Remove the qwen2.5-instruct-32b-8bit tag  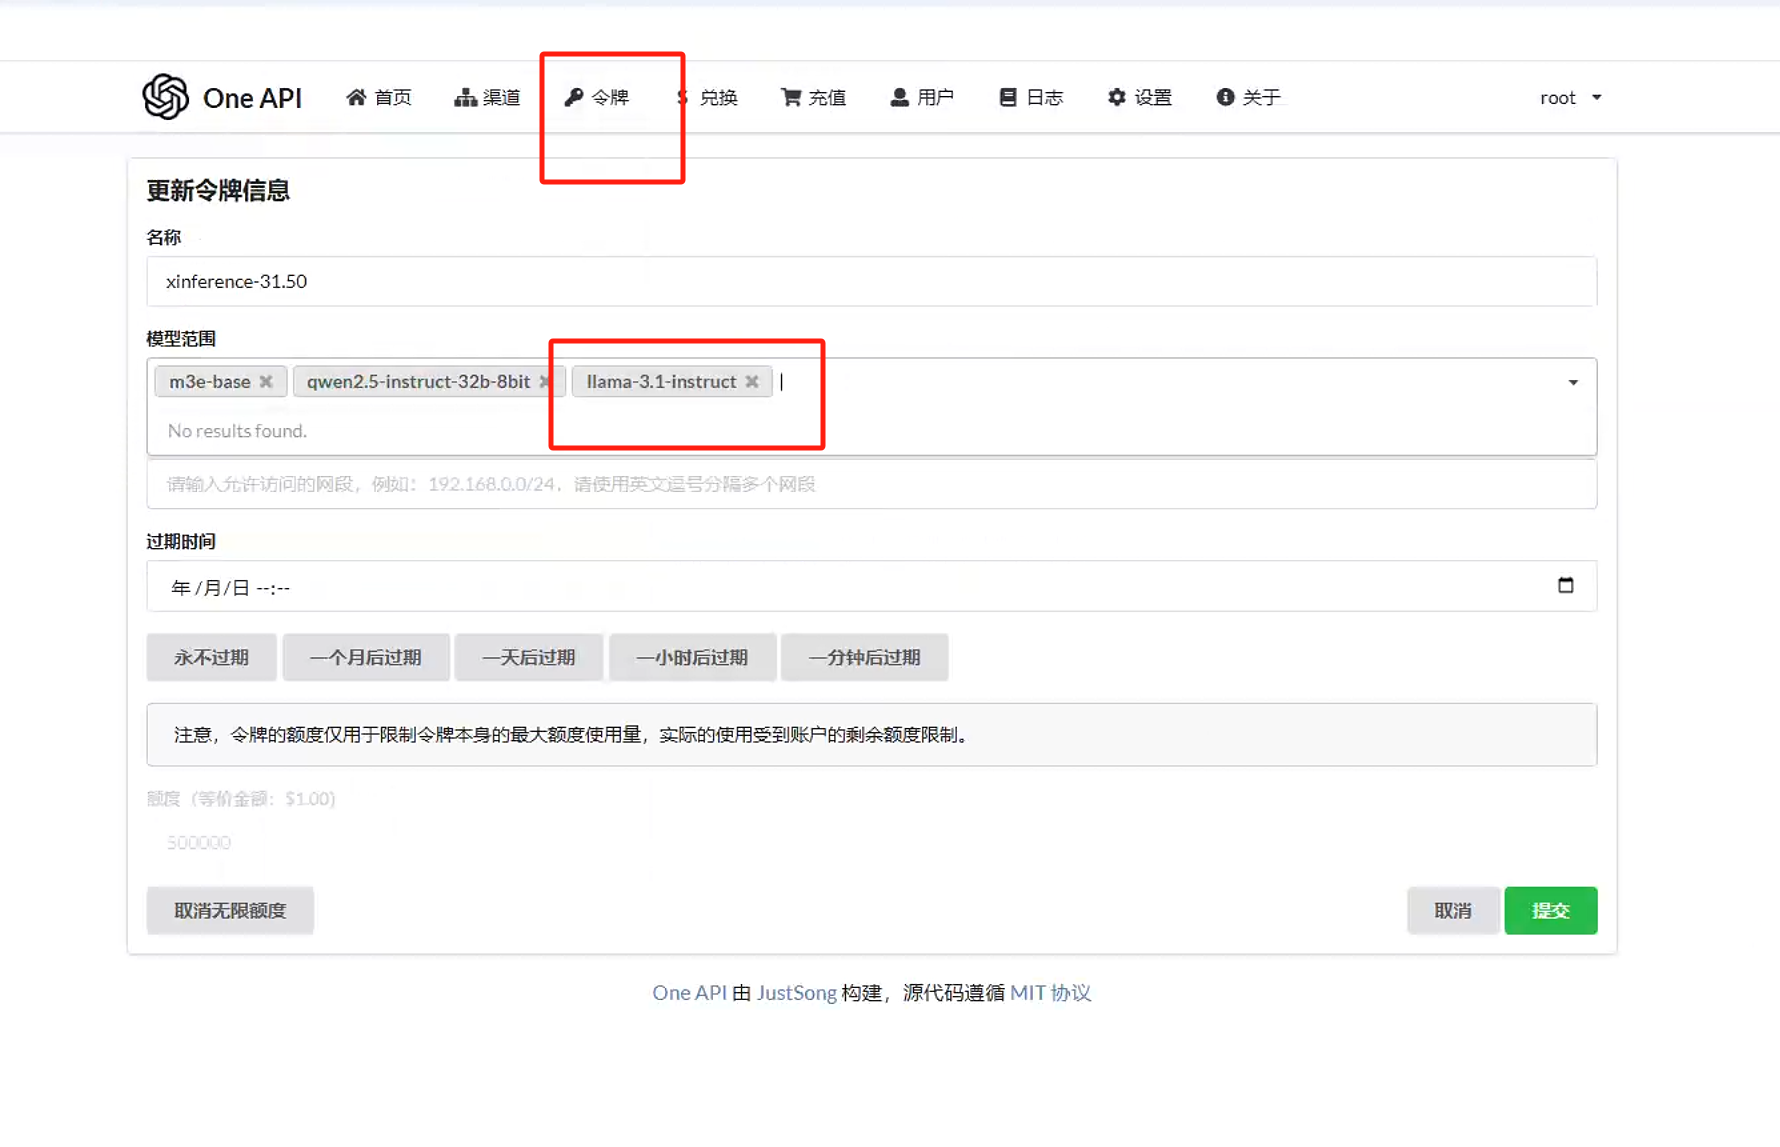coord(544,382)
